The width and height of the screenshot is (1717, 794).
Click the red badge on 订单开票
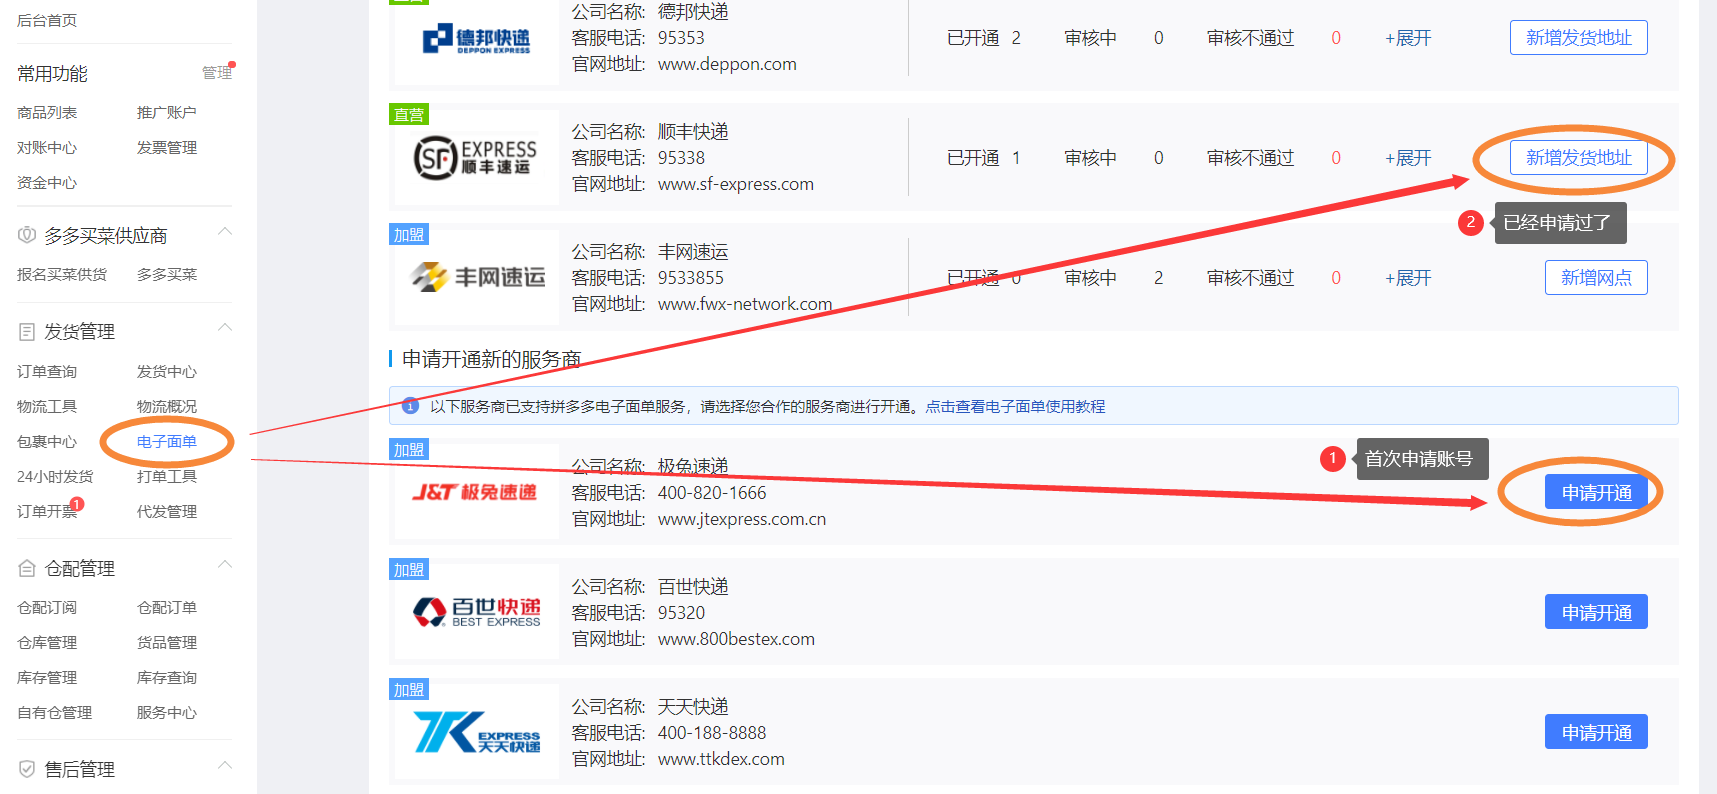(77, 504)
